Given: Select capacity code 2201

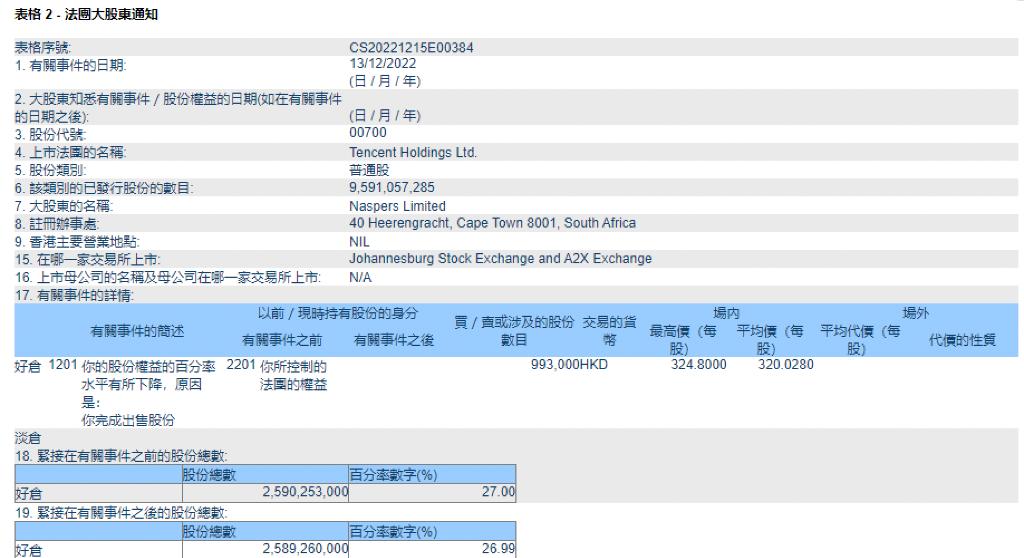Looking at the screenshot, I should pos(241,365).
